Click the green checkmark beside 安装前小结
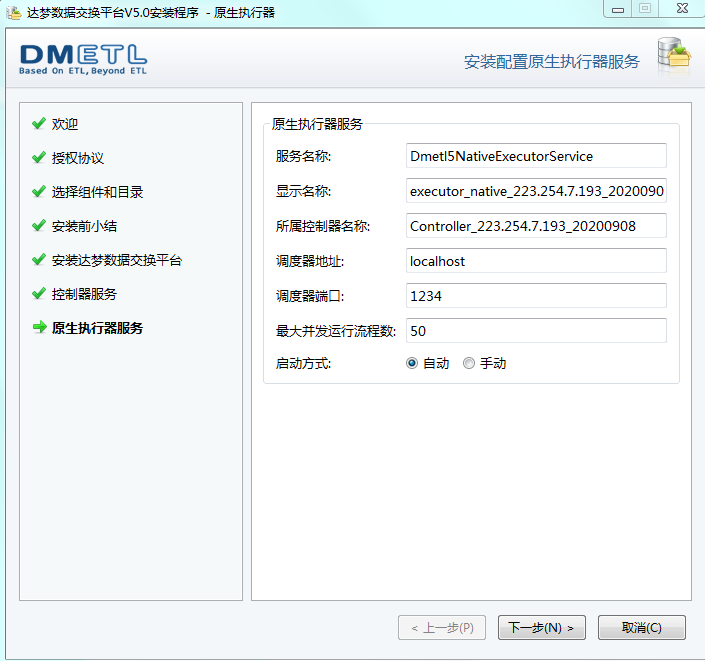Viewport: 705px width, 661px height. click(39, 225)
